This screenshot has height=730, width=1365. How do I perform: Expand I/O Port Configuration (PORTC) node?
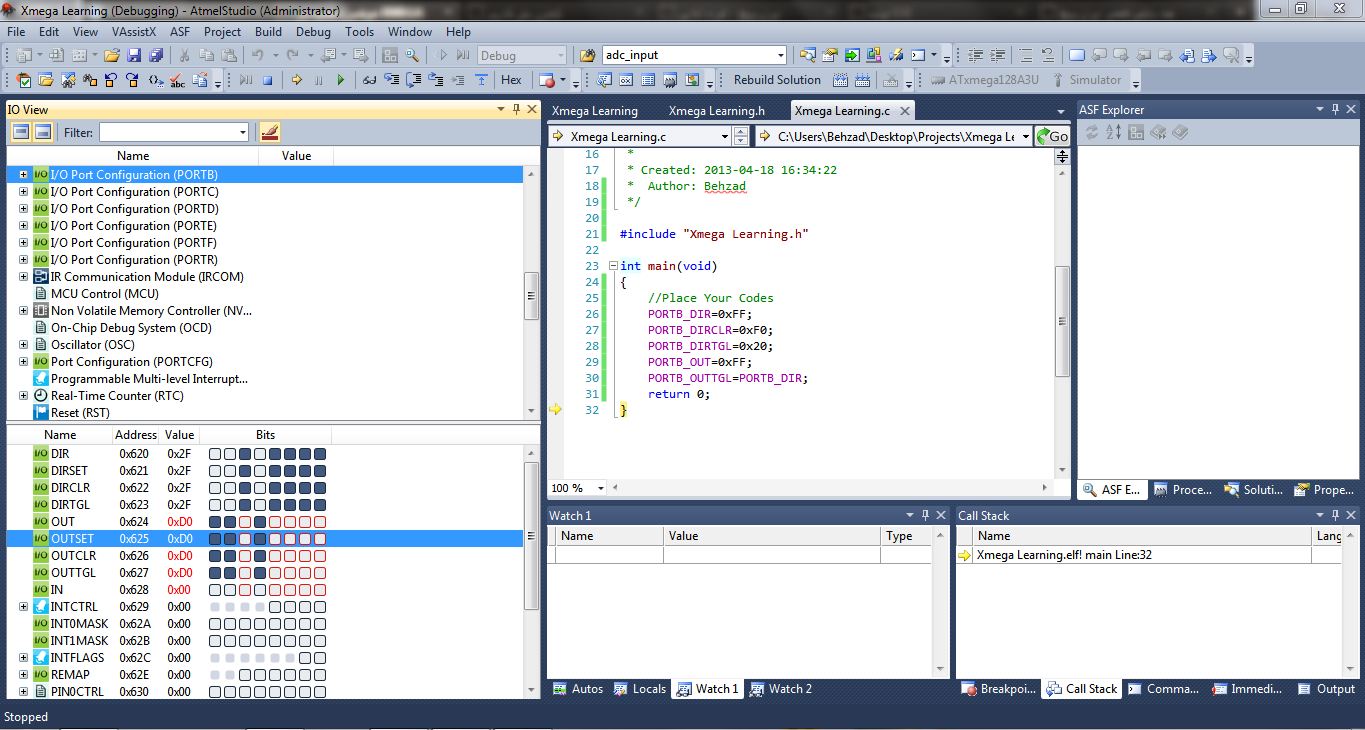(23, 192)
